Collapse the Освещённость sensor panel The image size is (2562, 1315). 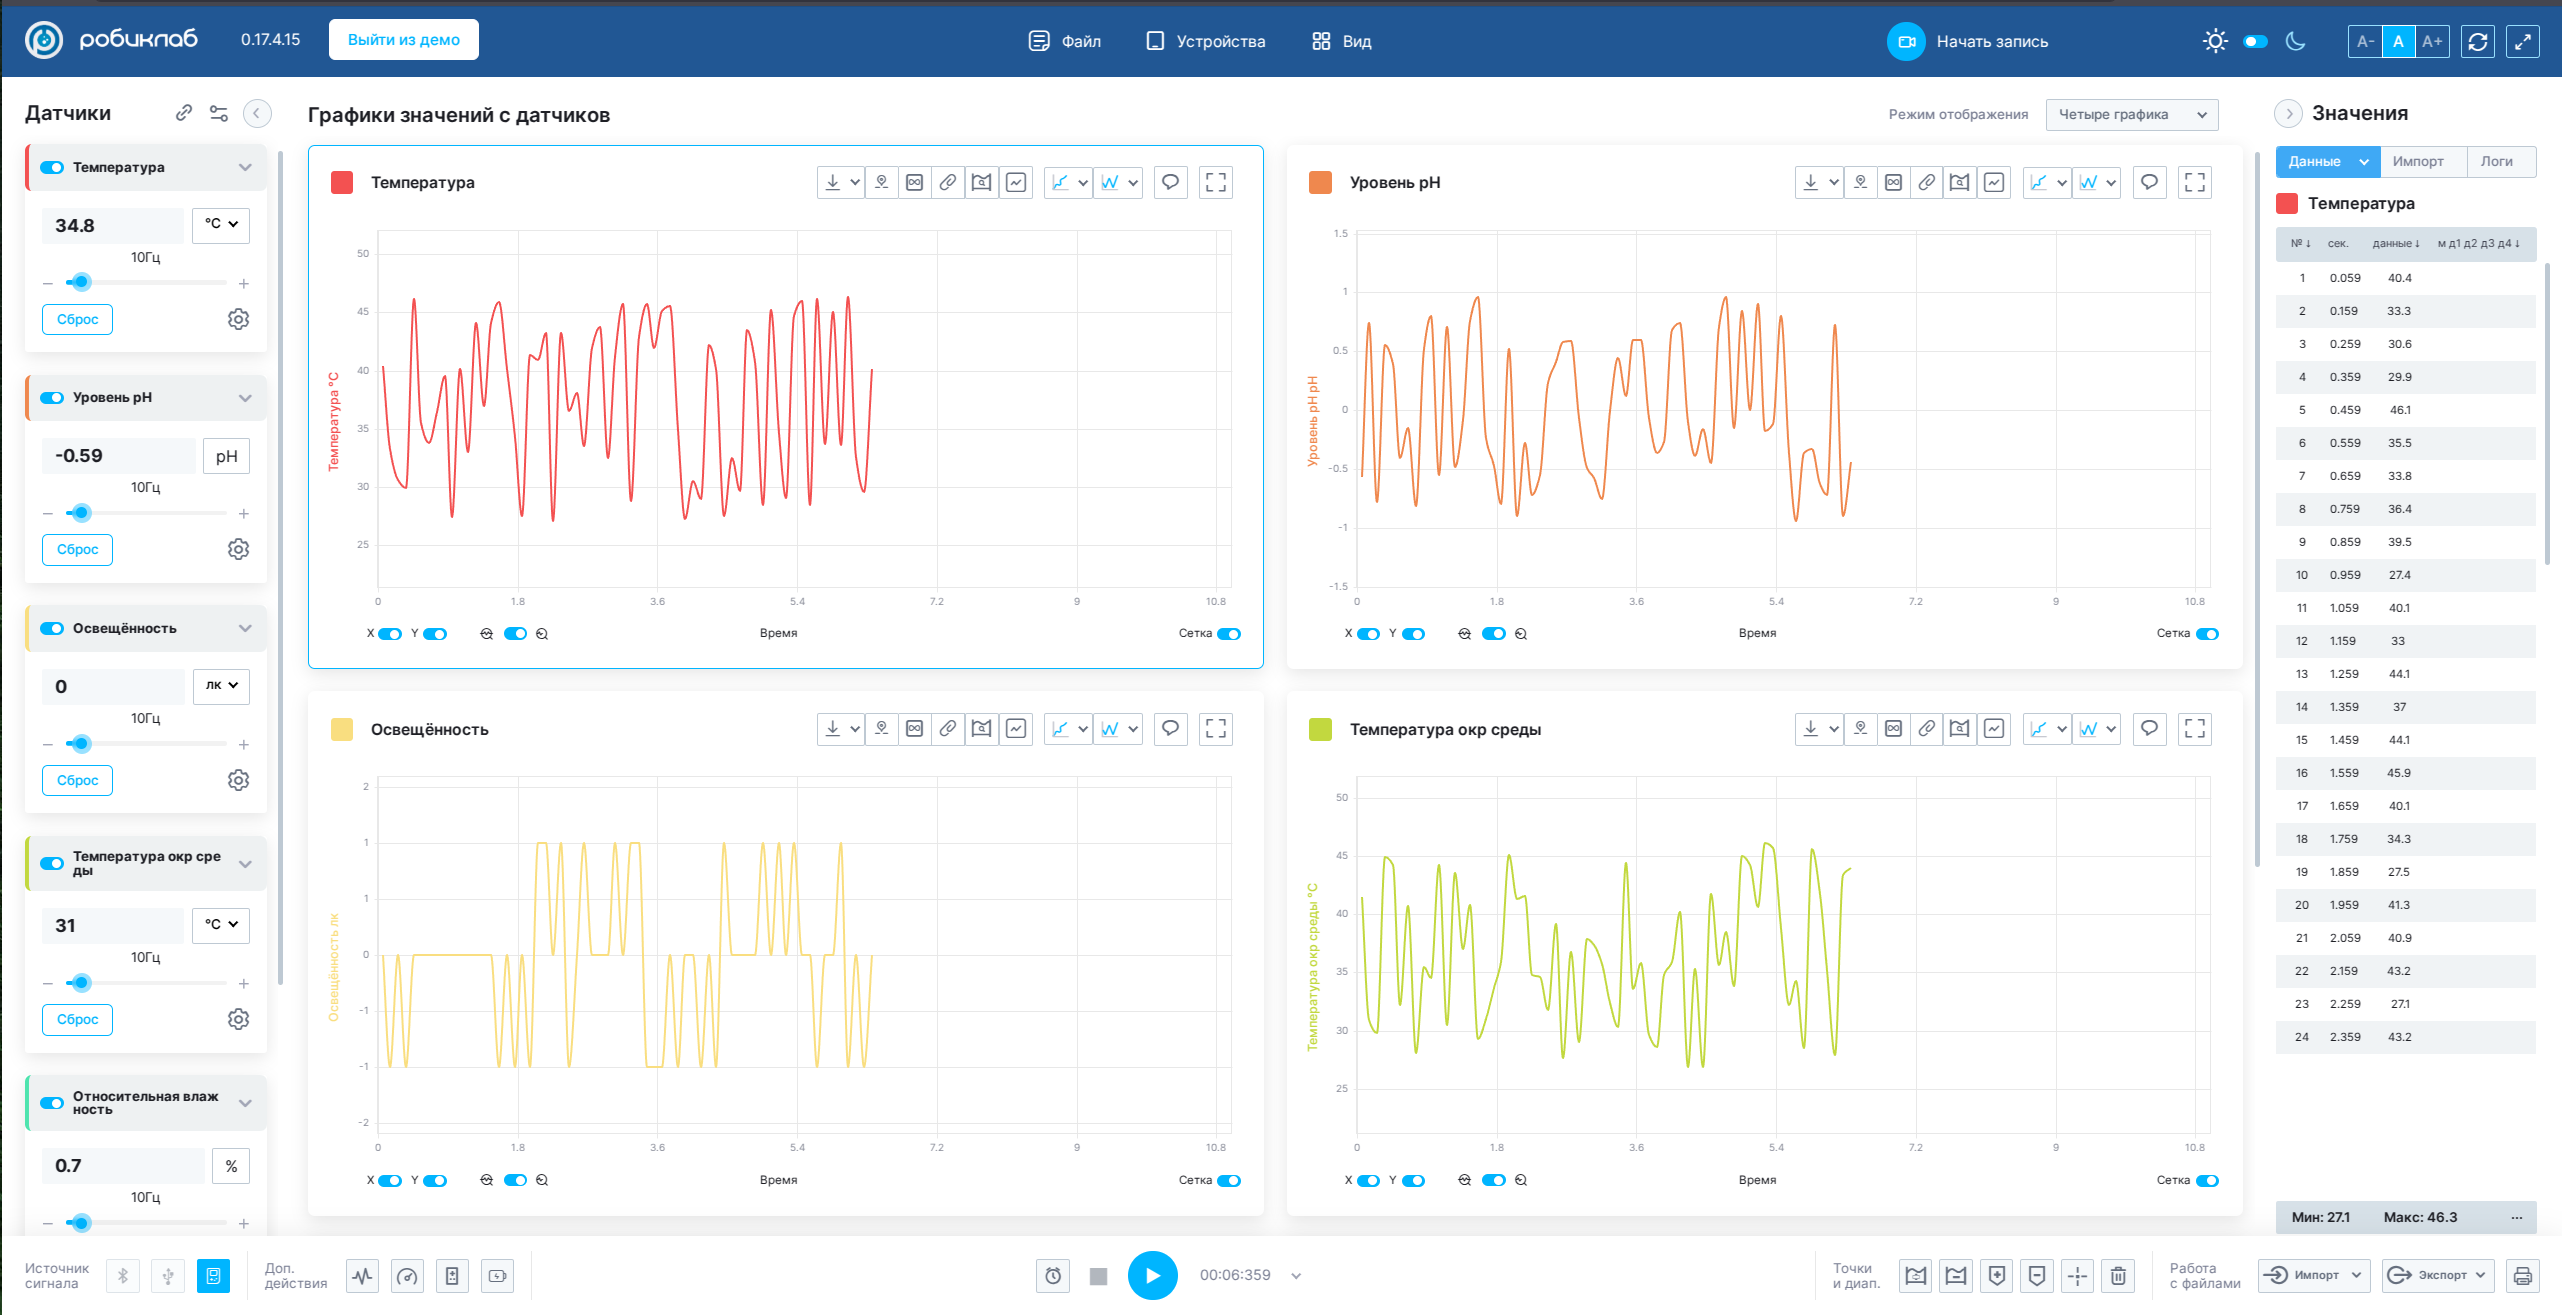245,628
